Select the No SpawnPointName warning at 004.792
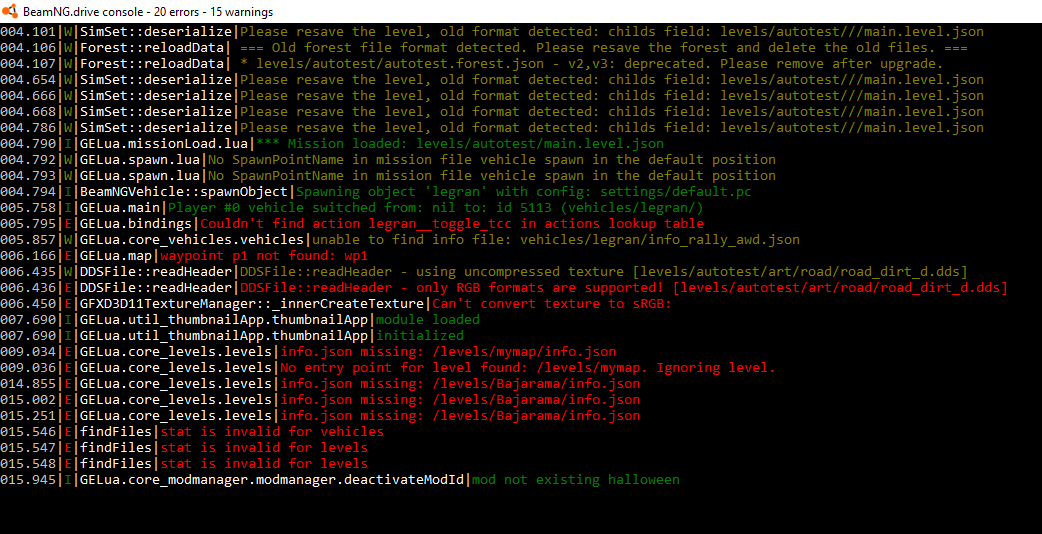The image size is (1042, 534). click(388, 159)
